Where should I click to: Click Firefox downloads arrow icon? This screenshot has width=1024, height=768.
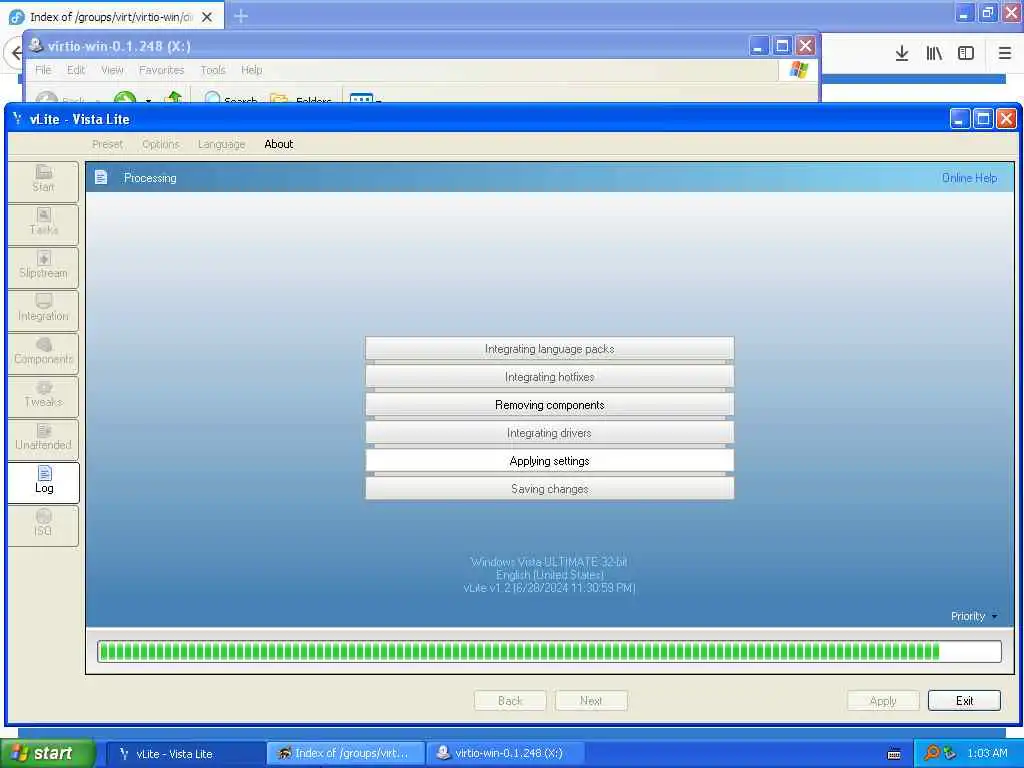pos(901,54)
